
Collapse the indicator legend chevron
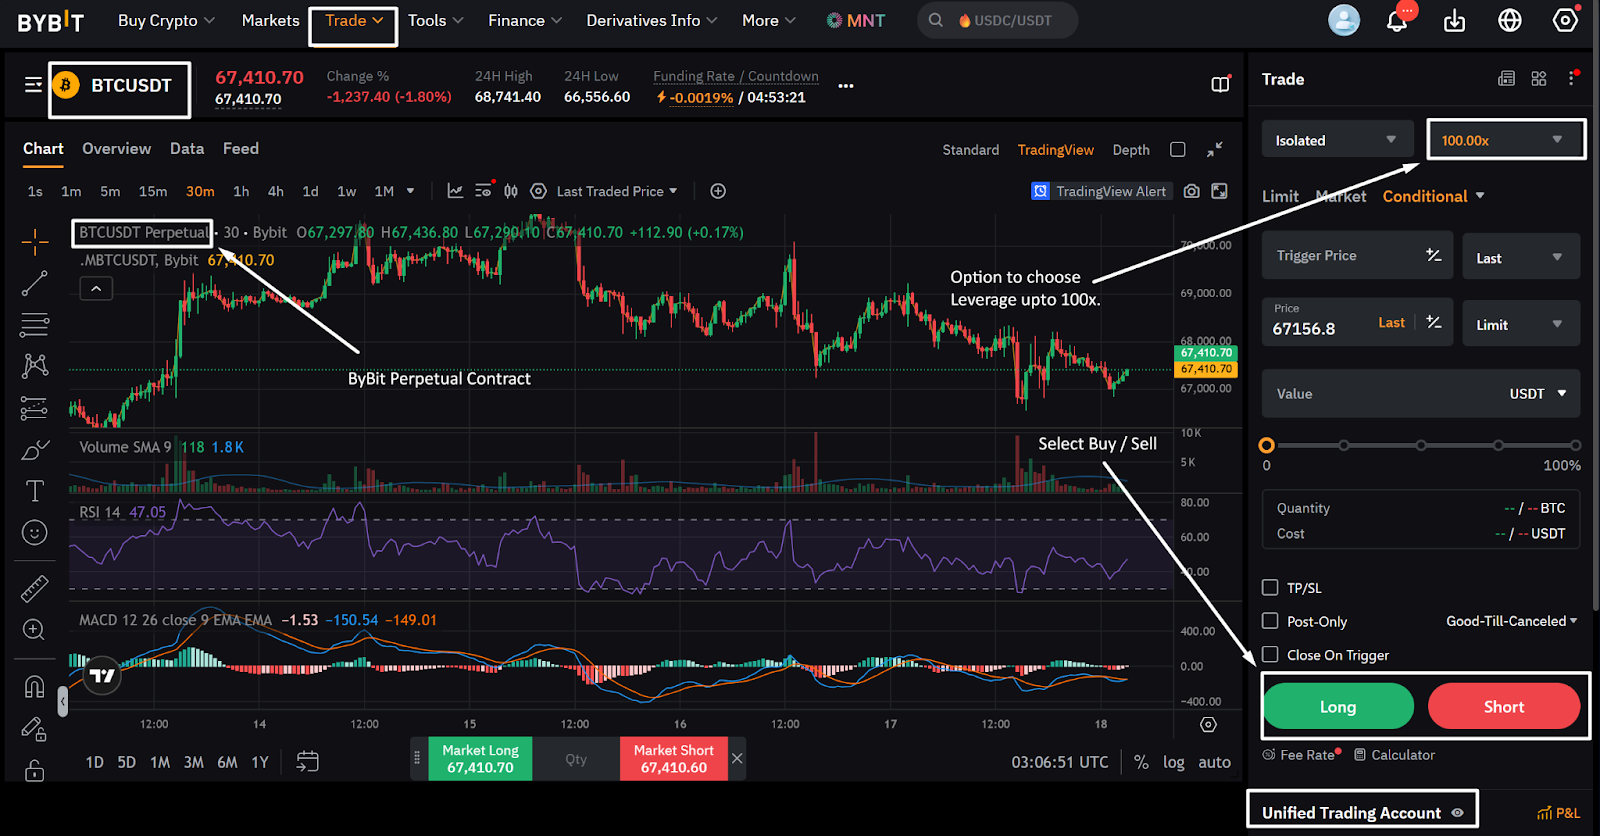pyautogui.click(x=96, y=289)
